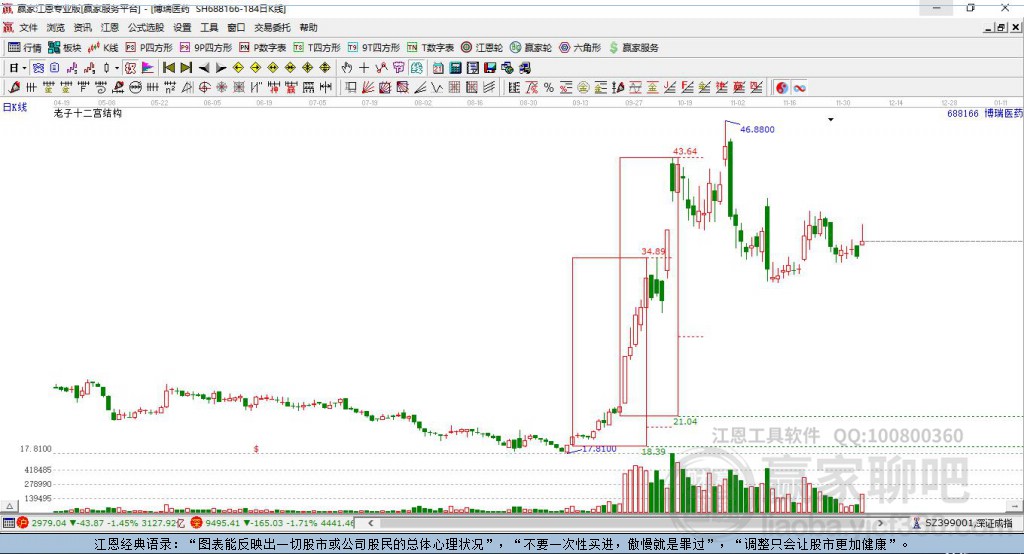Jump to first bar with skip-back icon
The image size is (1024, 554).
(x=169, y=68)
